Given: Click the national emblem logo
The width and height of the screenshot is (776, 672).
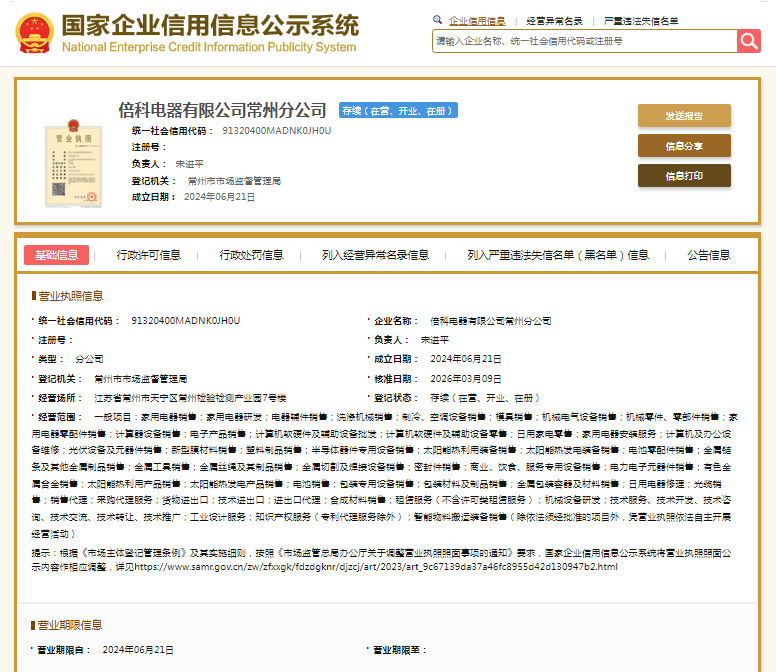Looking at the screenshot, I should point(33,34).
